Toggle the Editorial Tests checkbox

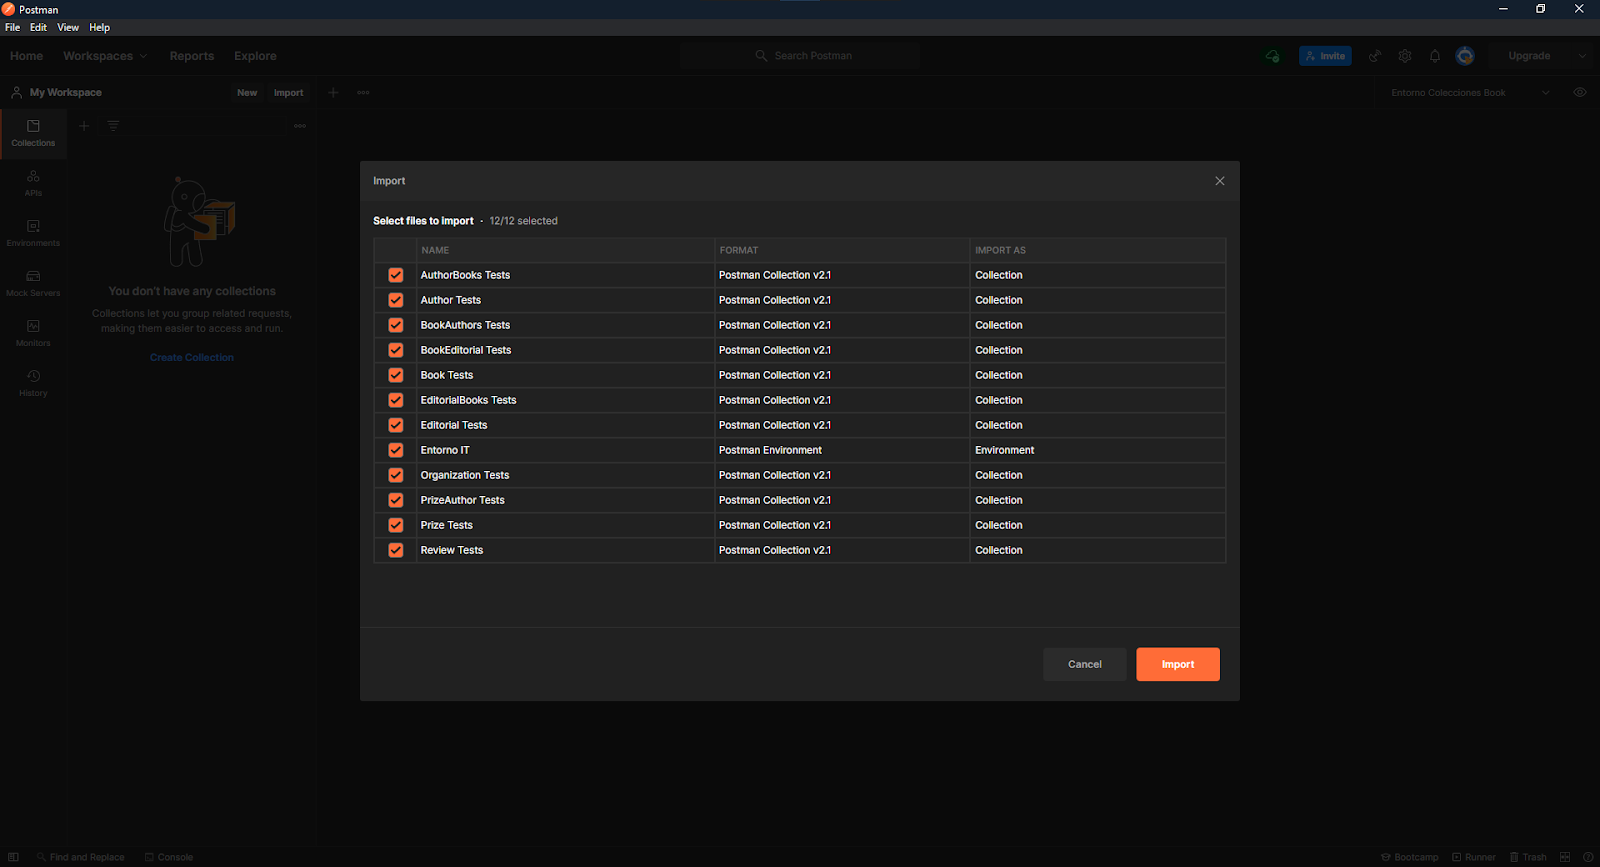396,425
